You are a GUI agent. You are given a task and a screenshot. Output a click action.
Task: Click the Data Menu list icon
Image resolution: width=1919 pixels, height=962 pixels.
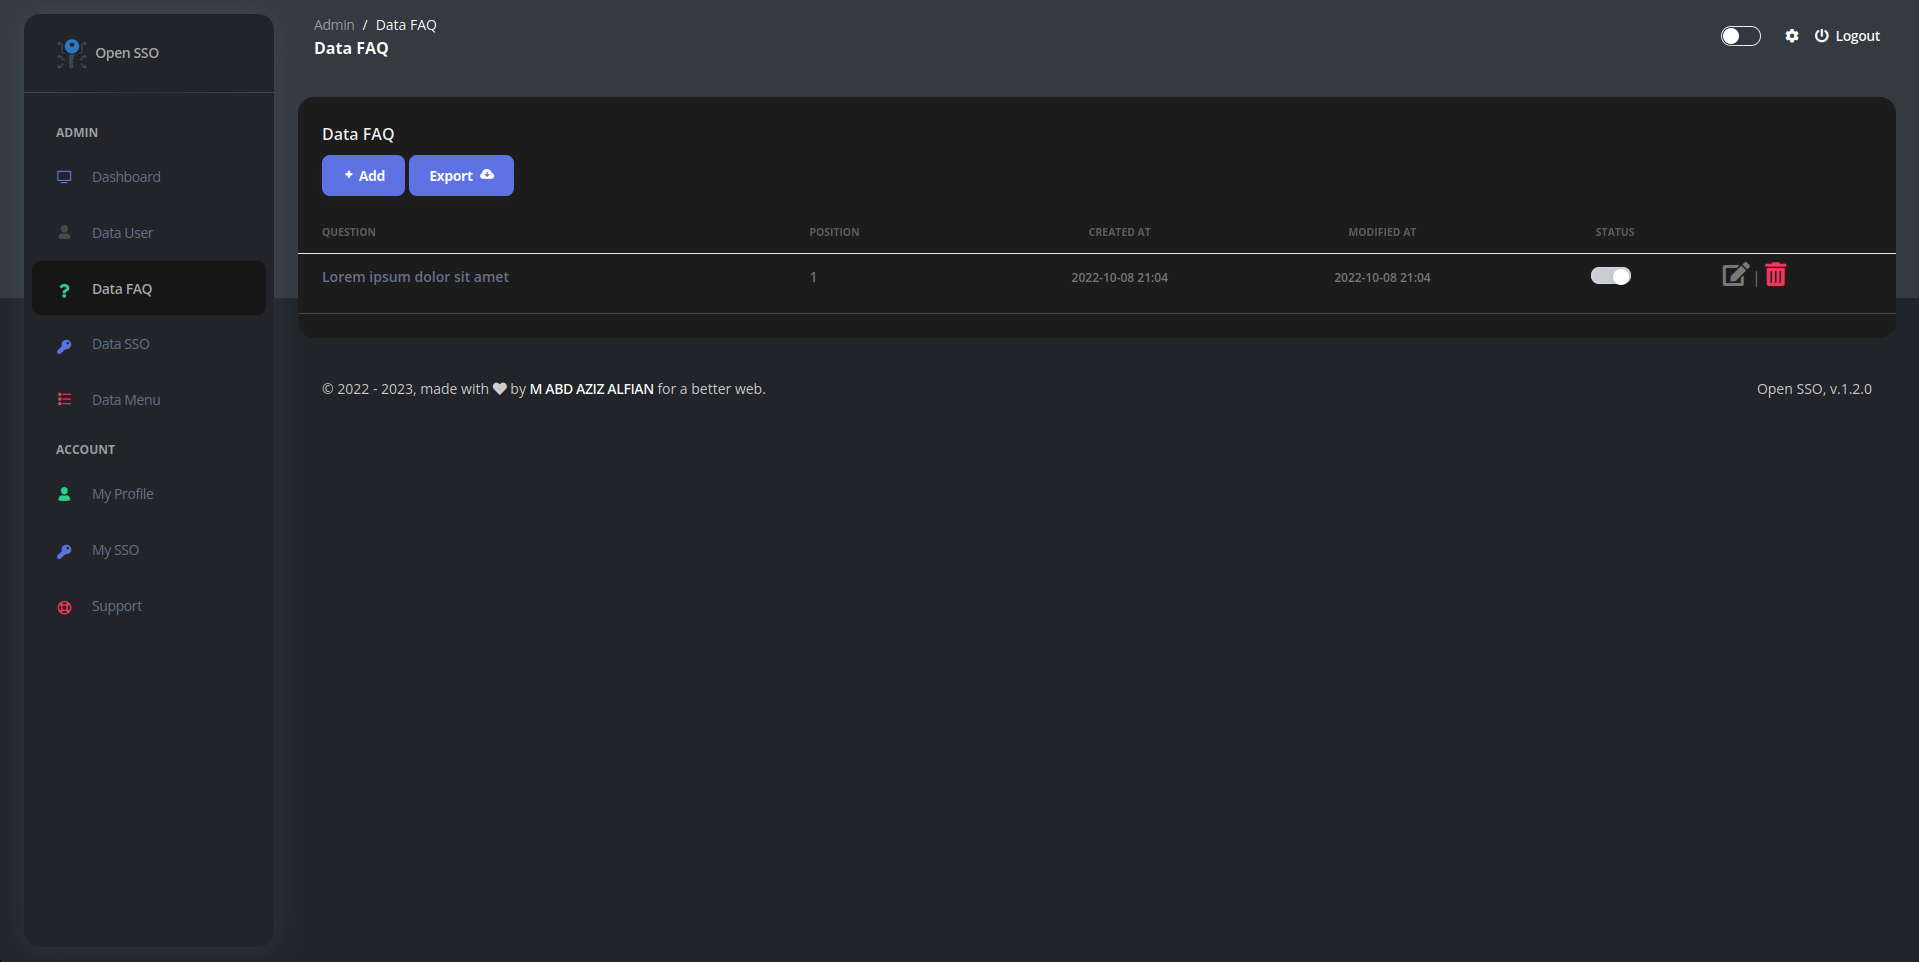click(64, 400)
